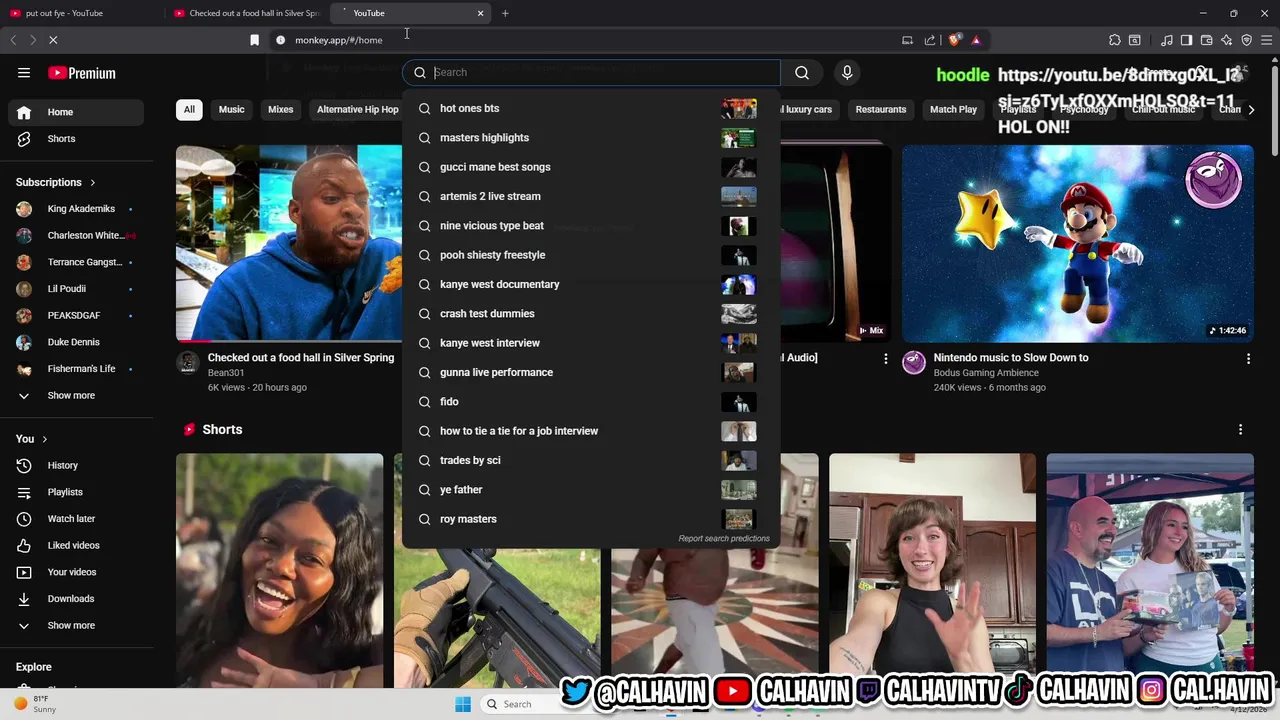Click Brave Rewards triangle icon
The height and width of the screenshot is (720, 1280).
click(x=976, y=40)
